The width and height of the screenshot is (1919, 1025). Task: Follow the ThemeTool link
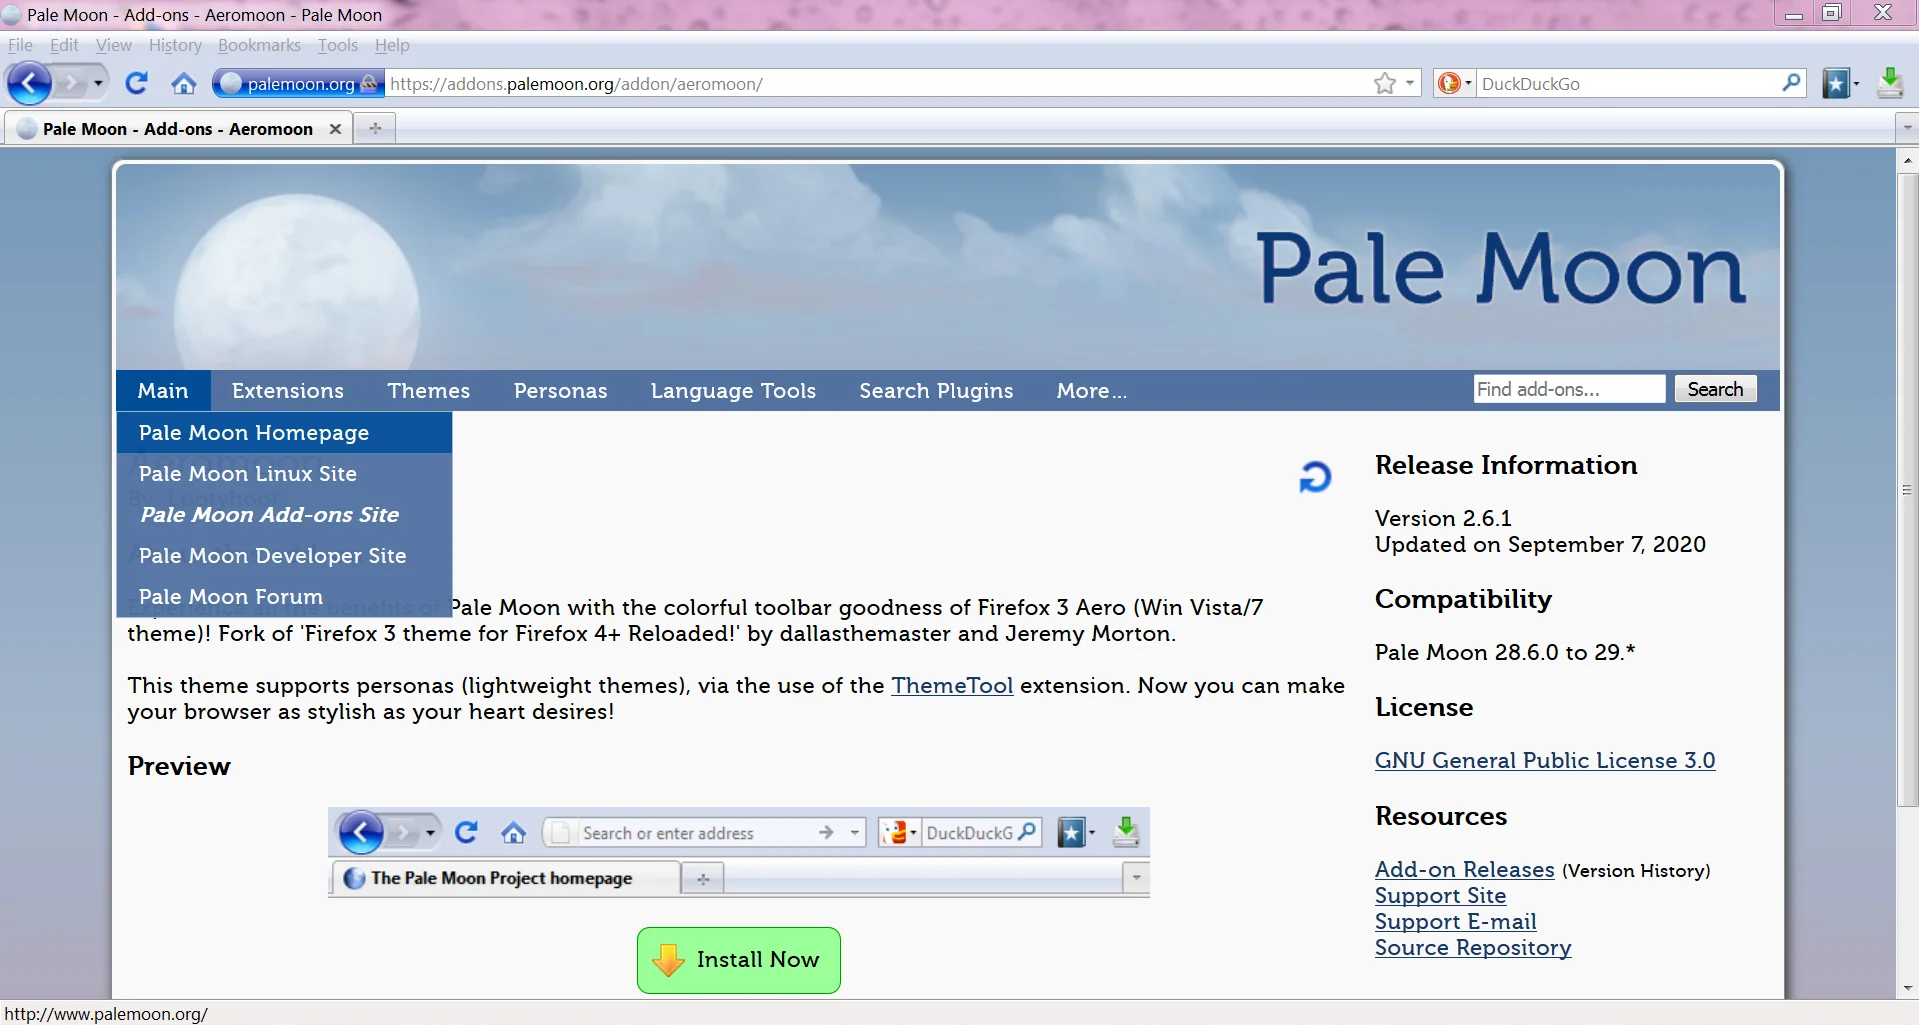[952, 686]
